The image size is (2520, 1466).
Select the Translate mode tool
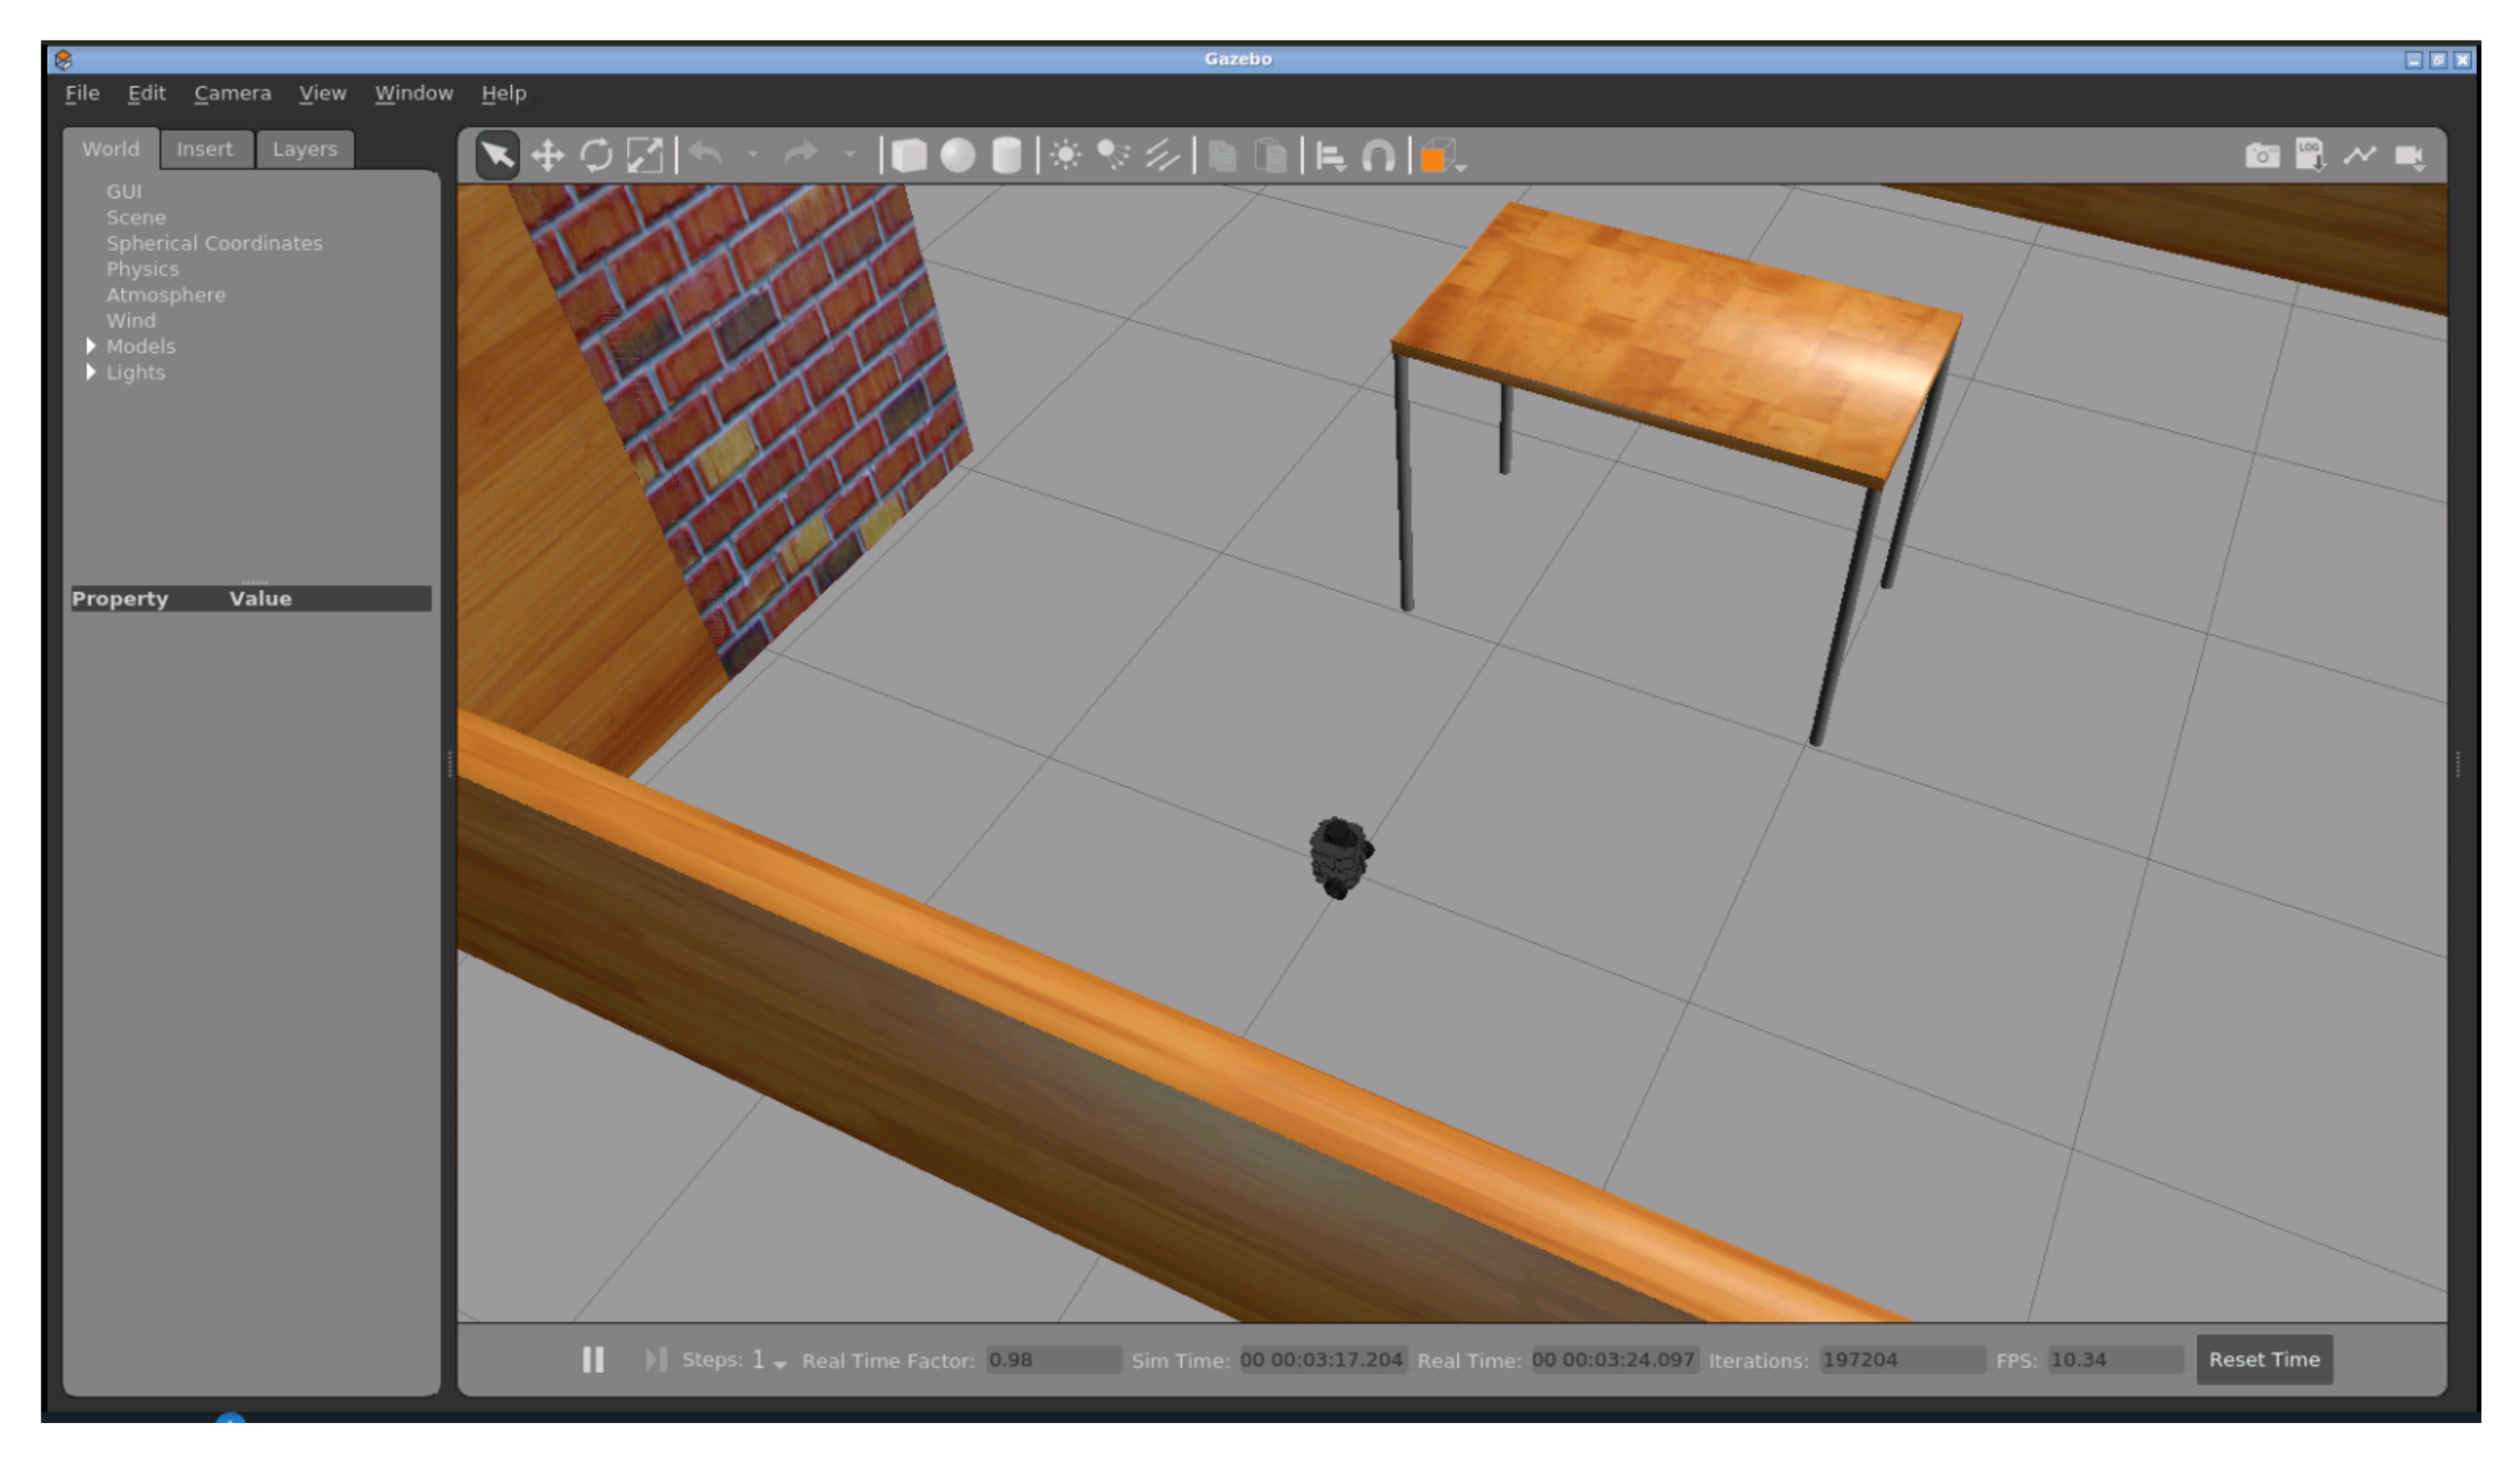click(547, 156)
